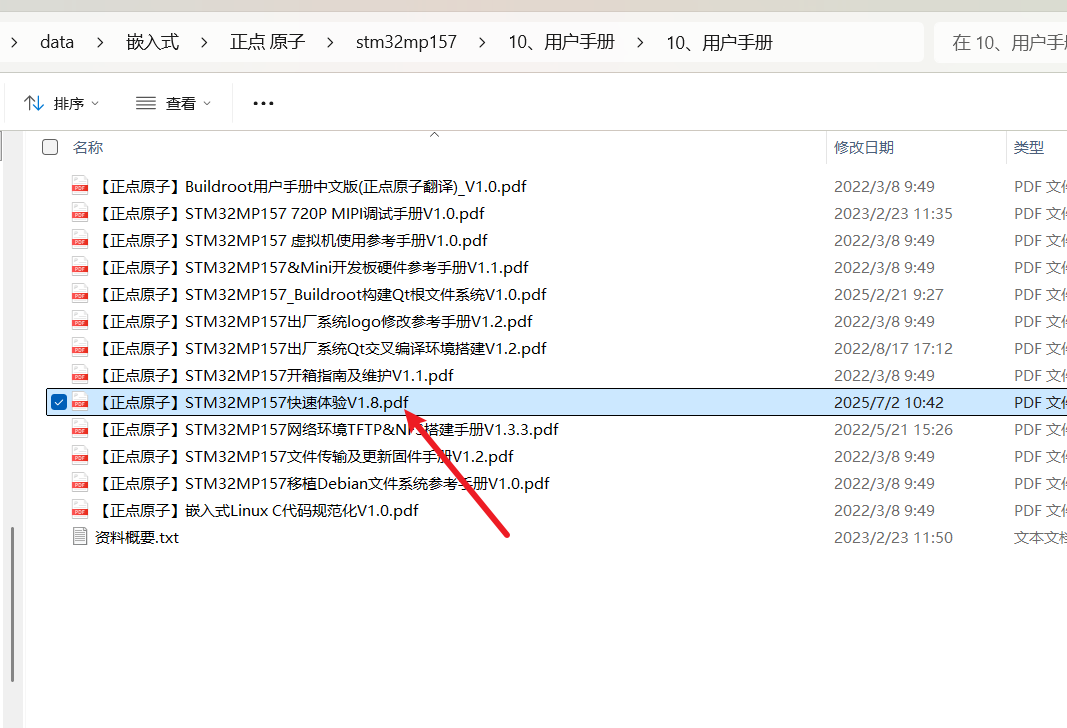Sort by the 名称 column header
The height and width of the screenshot is (728, 1067).
tap(88, 147)
